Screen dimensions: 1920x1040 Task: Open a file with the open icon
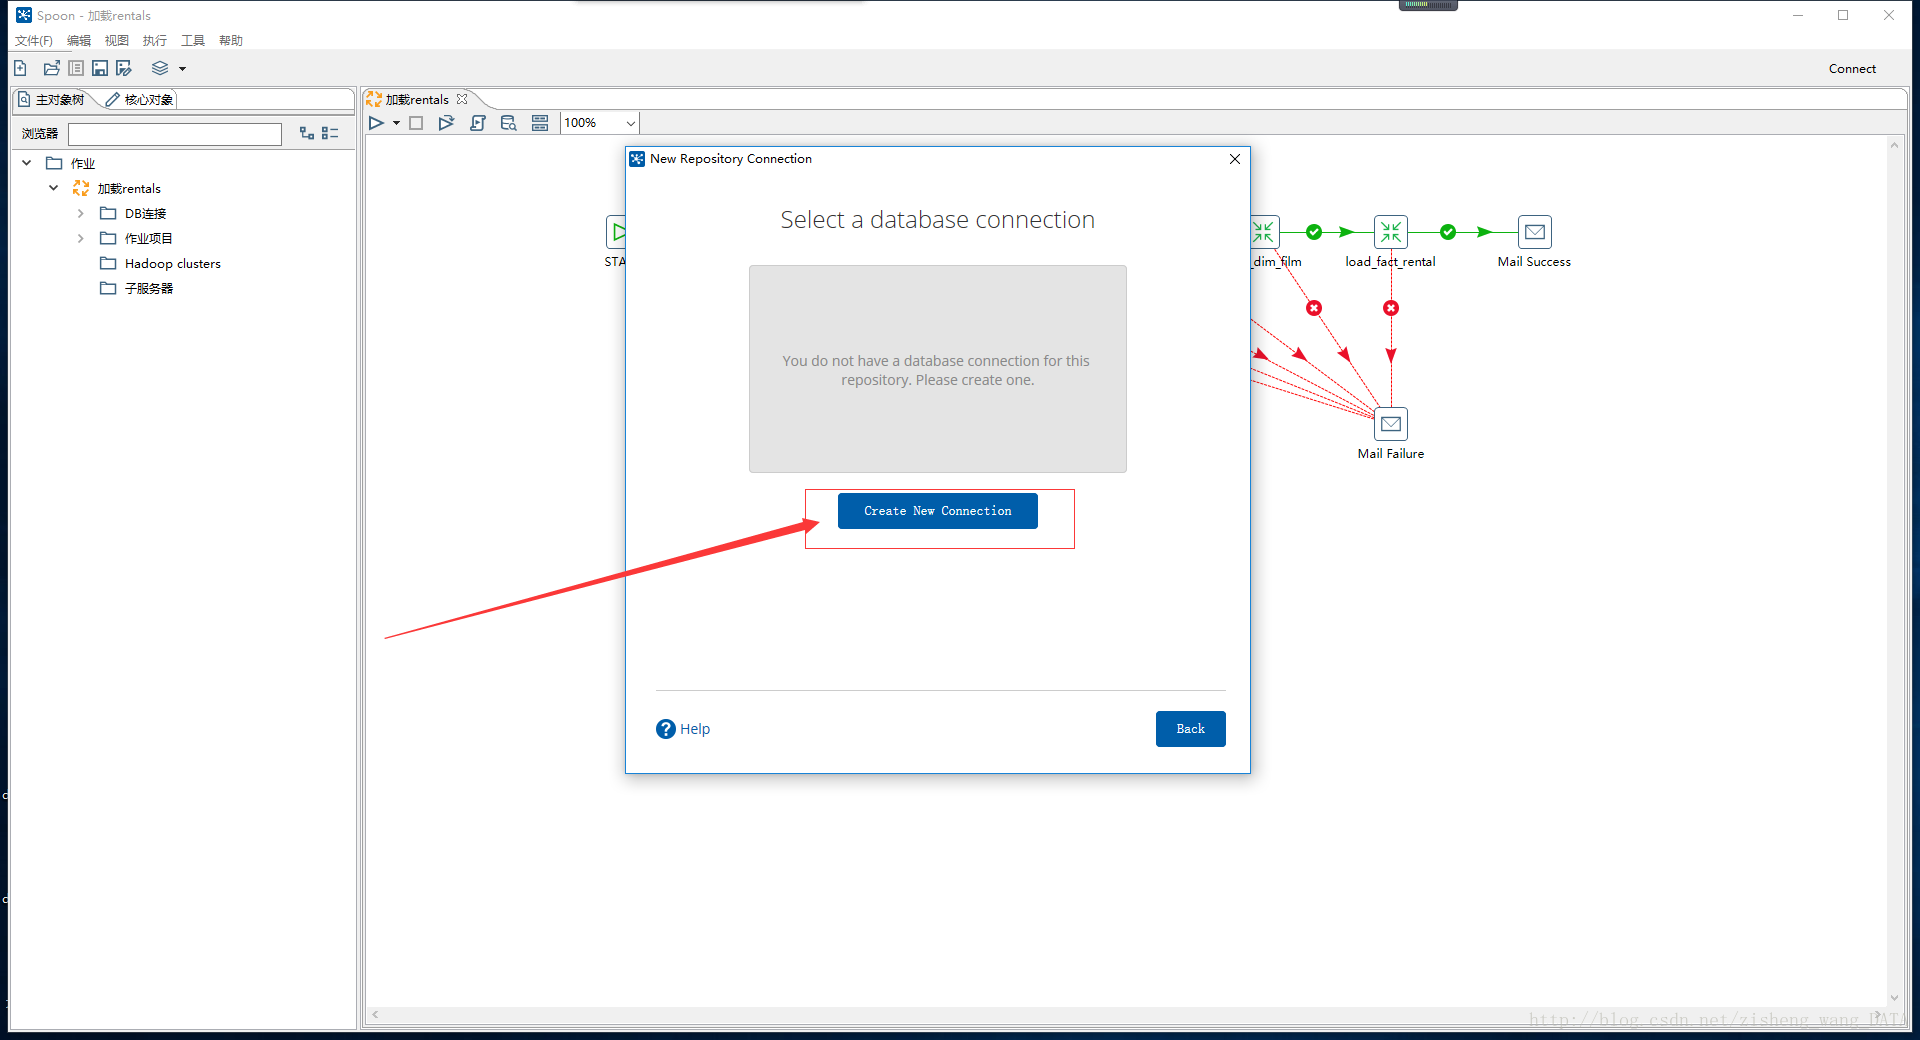[51, 68]
